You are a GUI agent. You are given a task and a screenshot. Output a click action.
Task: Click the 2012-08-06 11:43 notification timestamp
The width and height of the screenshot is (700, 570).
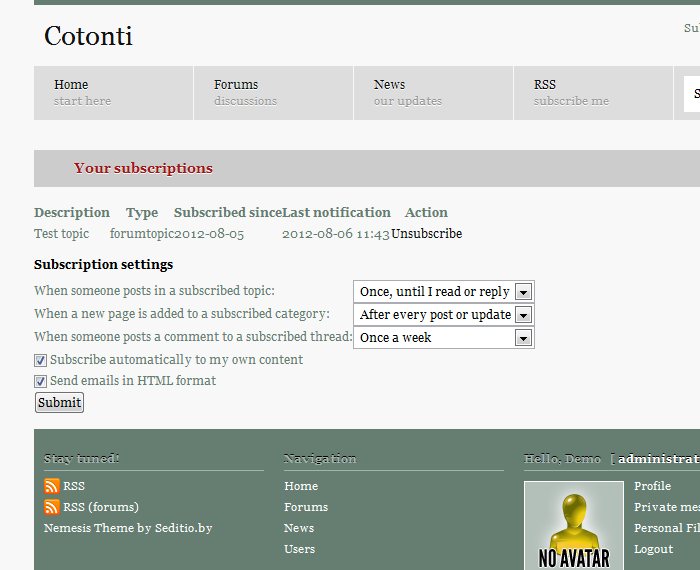coord(336,233)
